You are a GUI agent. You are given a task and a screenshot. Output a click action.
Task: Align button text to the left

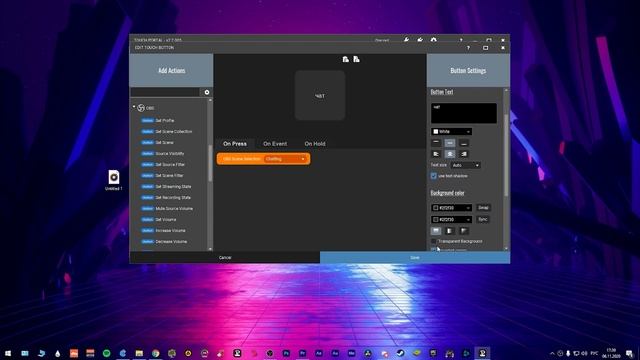436,154
